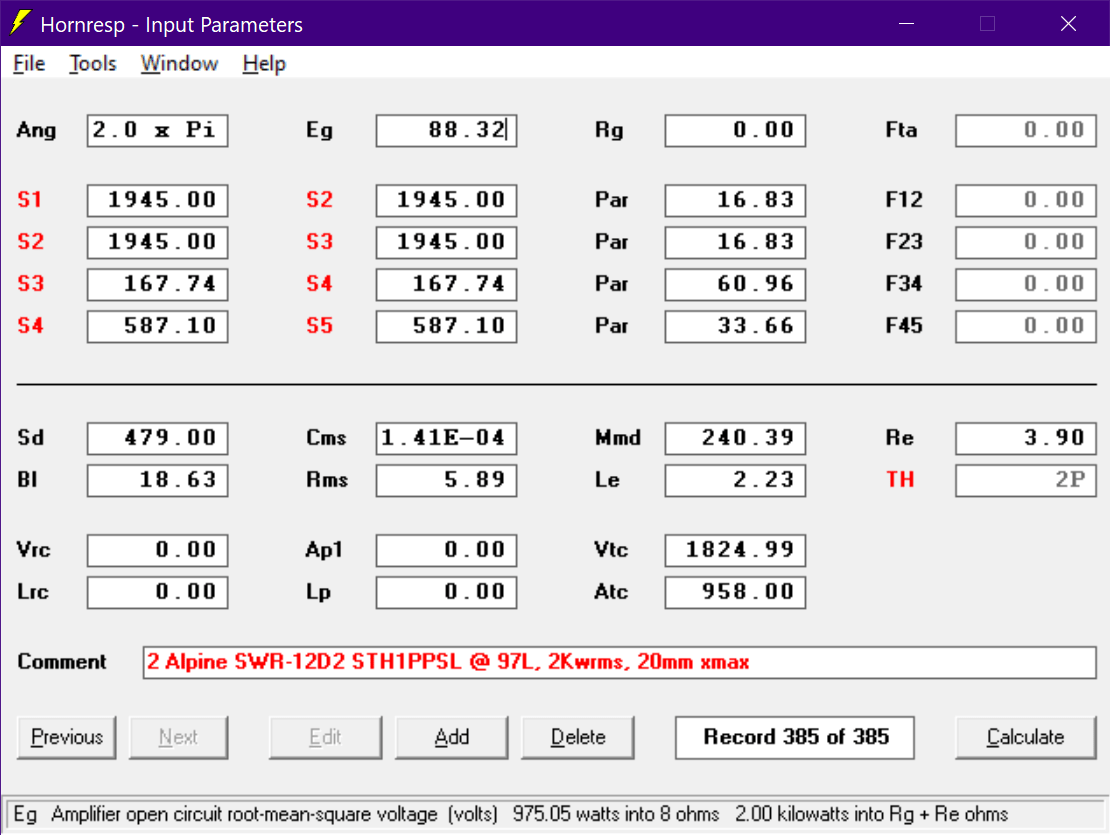This screenshot has height=835, width=1110.
Task: Click the TH field showing 2P
Action: pos(1025,480)
